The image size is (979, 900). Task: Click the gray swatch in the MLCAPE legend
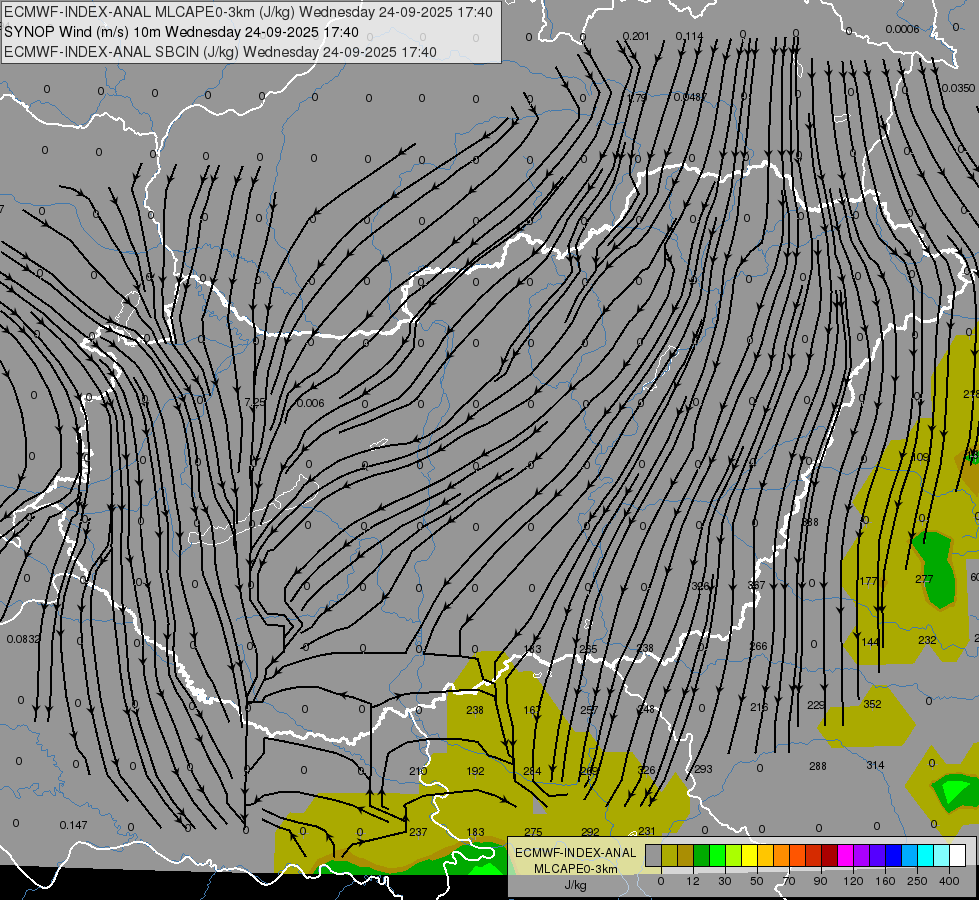(x=654, y=856)
